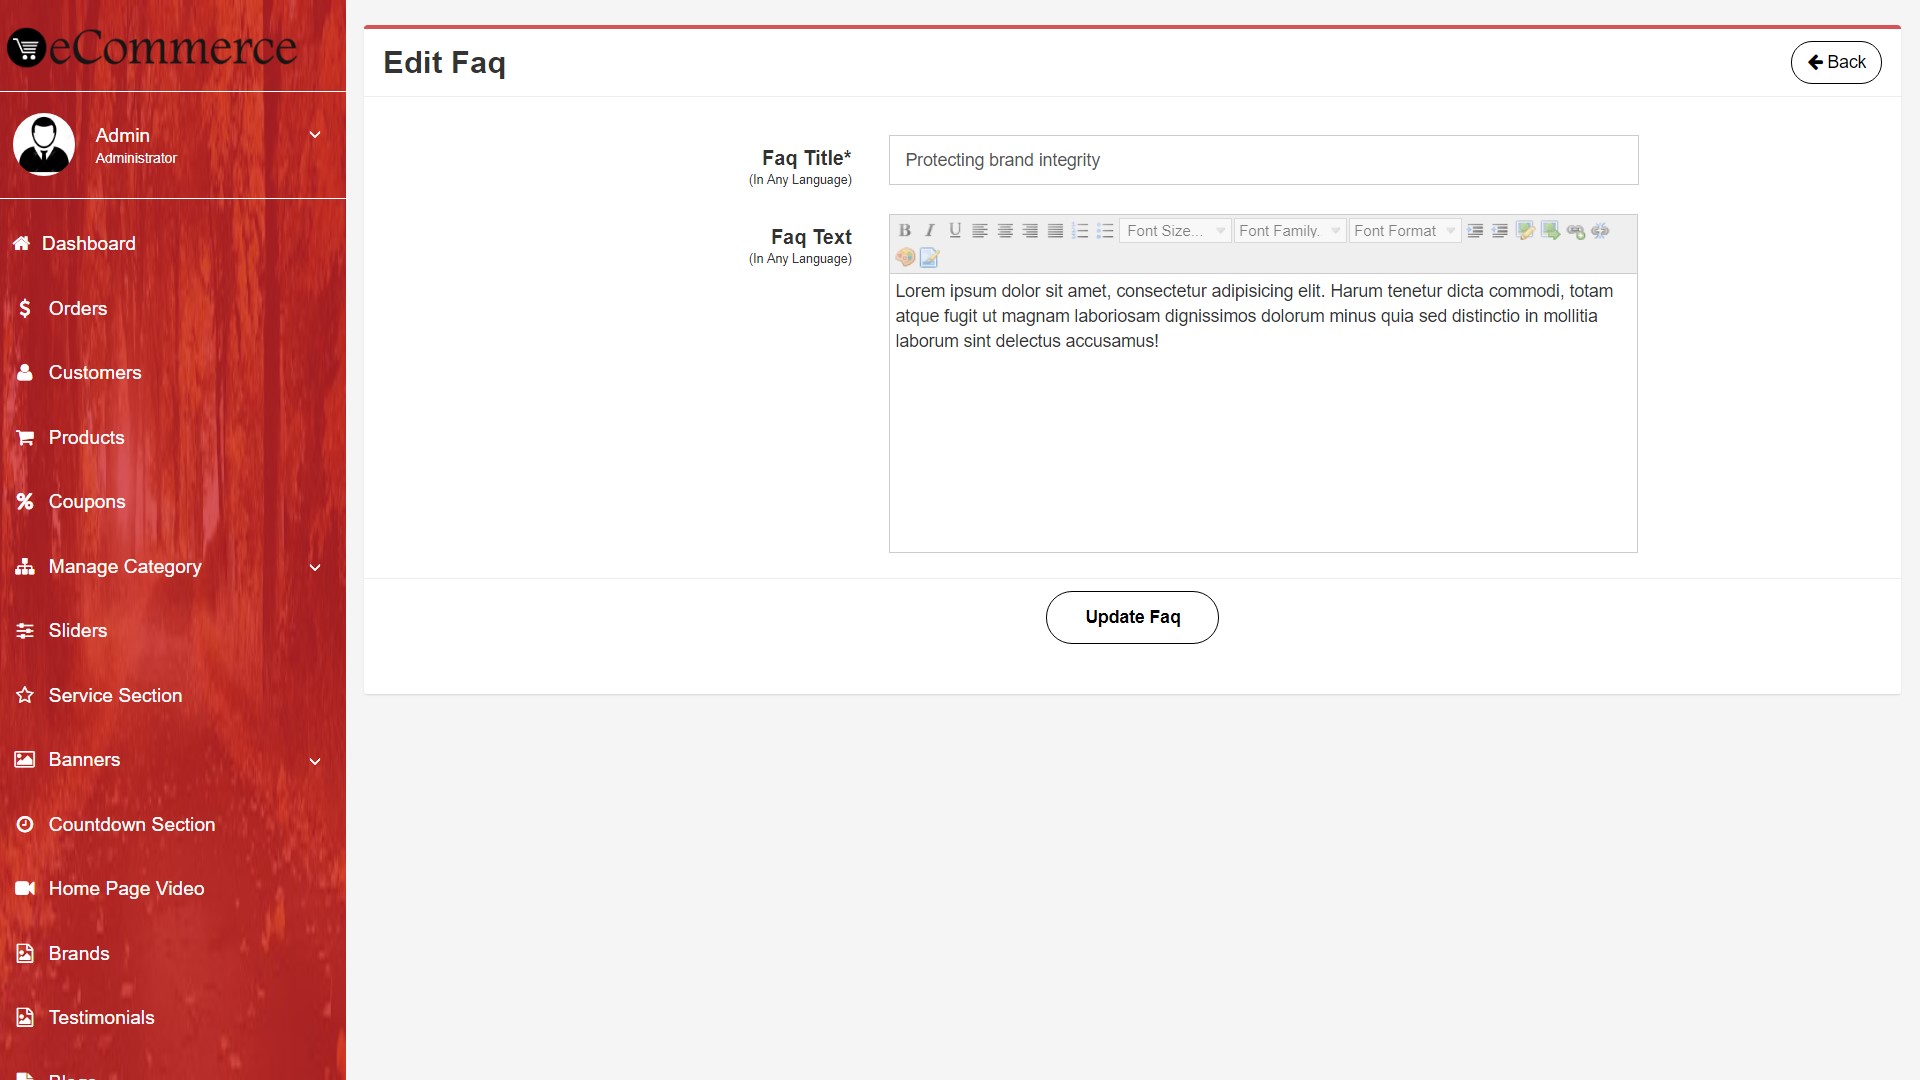Toggle underline formatting in the editor

[955, 231]
